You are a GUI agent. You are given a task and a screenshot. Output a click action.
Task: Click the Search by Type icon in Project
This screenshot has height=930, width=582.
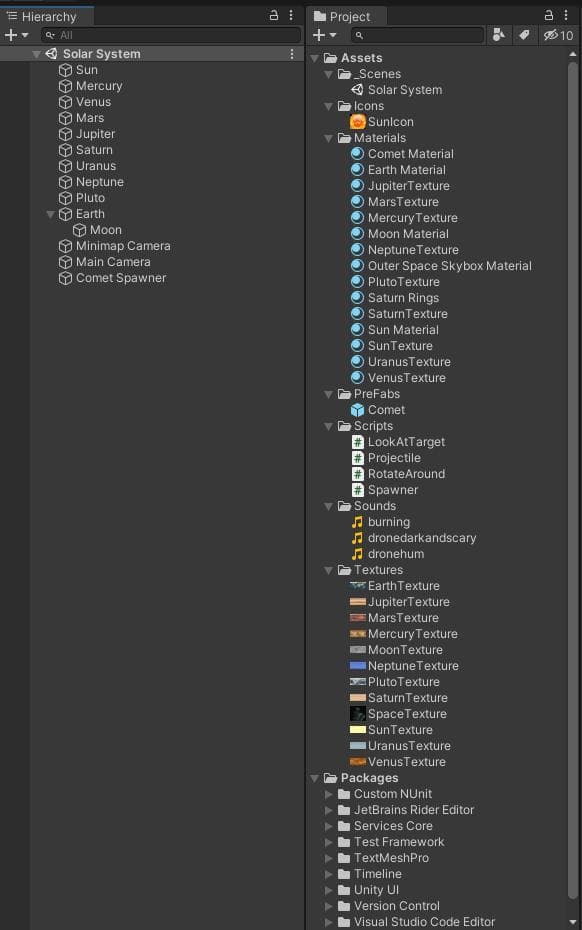tap(499, 35)
